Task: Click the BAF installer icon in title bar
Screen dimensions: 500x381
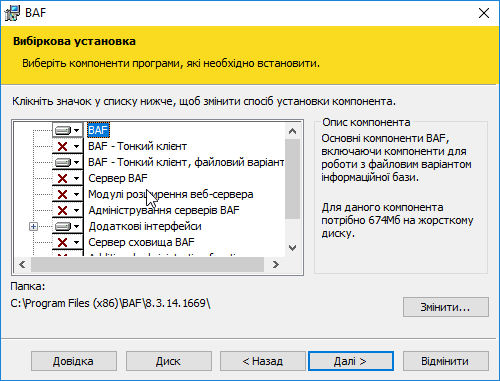Action: [12, 13]
